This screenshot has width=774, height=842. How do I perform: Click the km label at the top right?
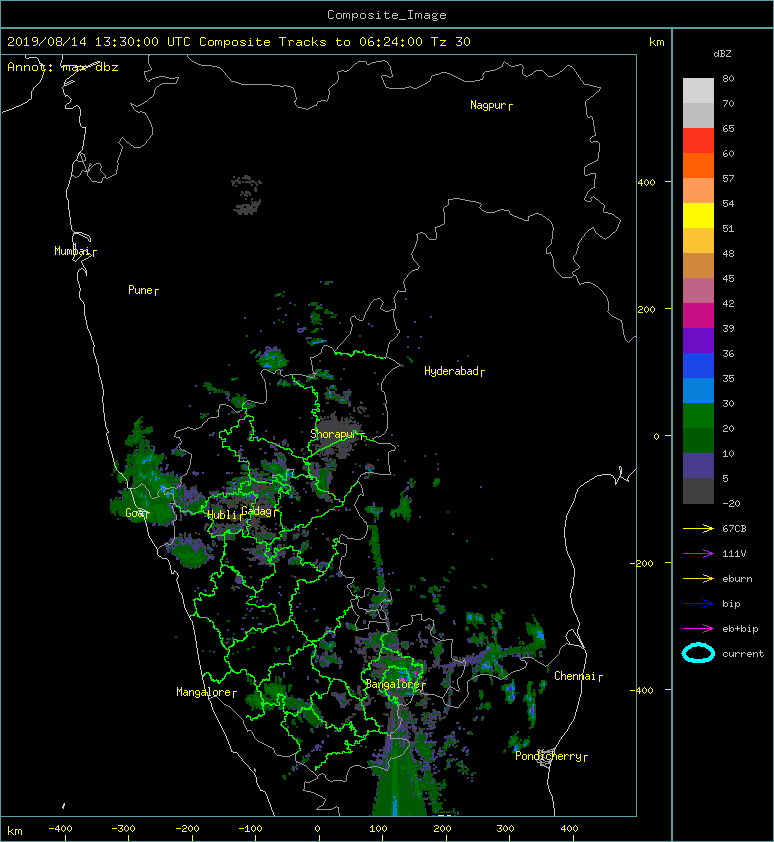click(656, 42)
